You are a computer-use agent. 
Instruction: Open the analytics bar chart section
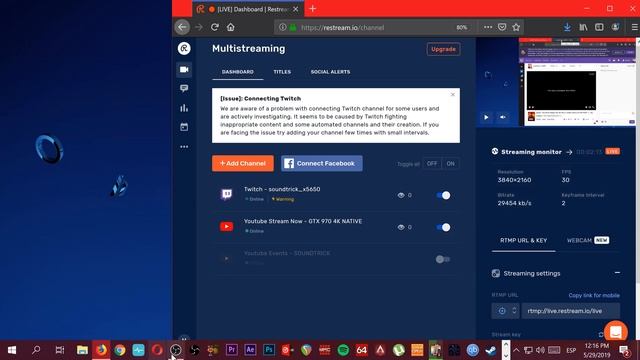click(x=184, y=108)
